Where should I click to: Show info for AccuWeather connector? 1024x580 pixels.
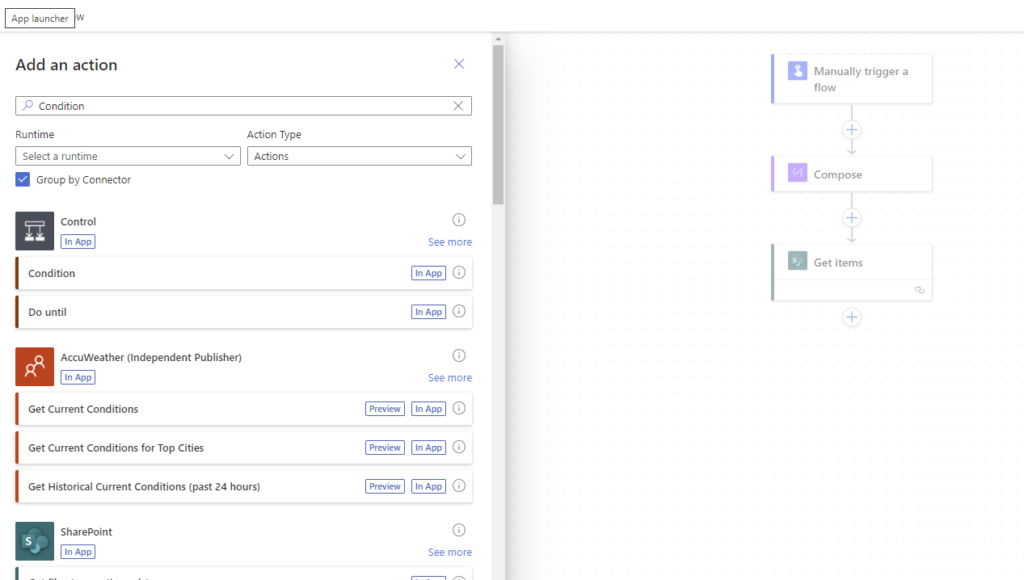[x=459, y=355]
